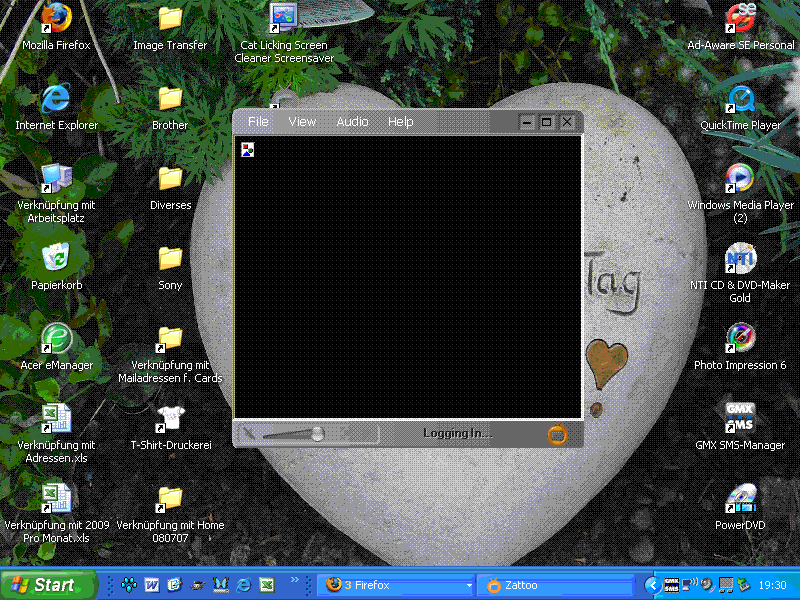Select the Mozilla Firefox desktop icon
The image size is (800, 600).
tap(56, 19)
